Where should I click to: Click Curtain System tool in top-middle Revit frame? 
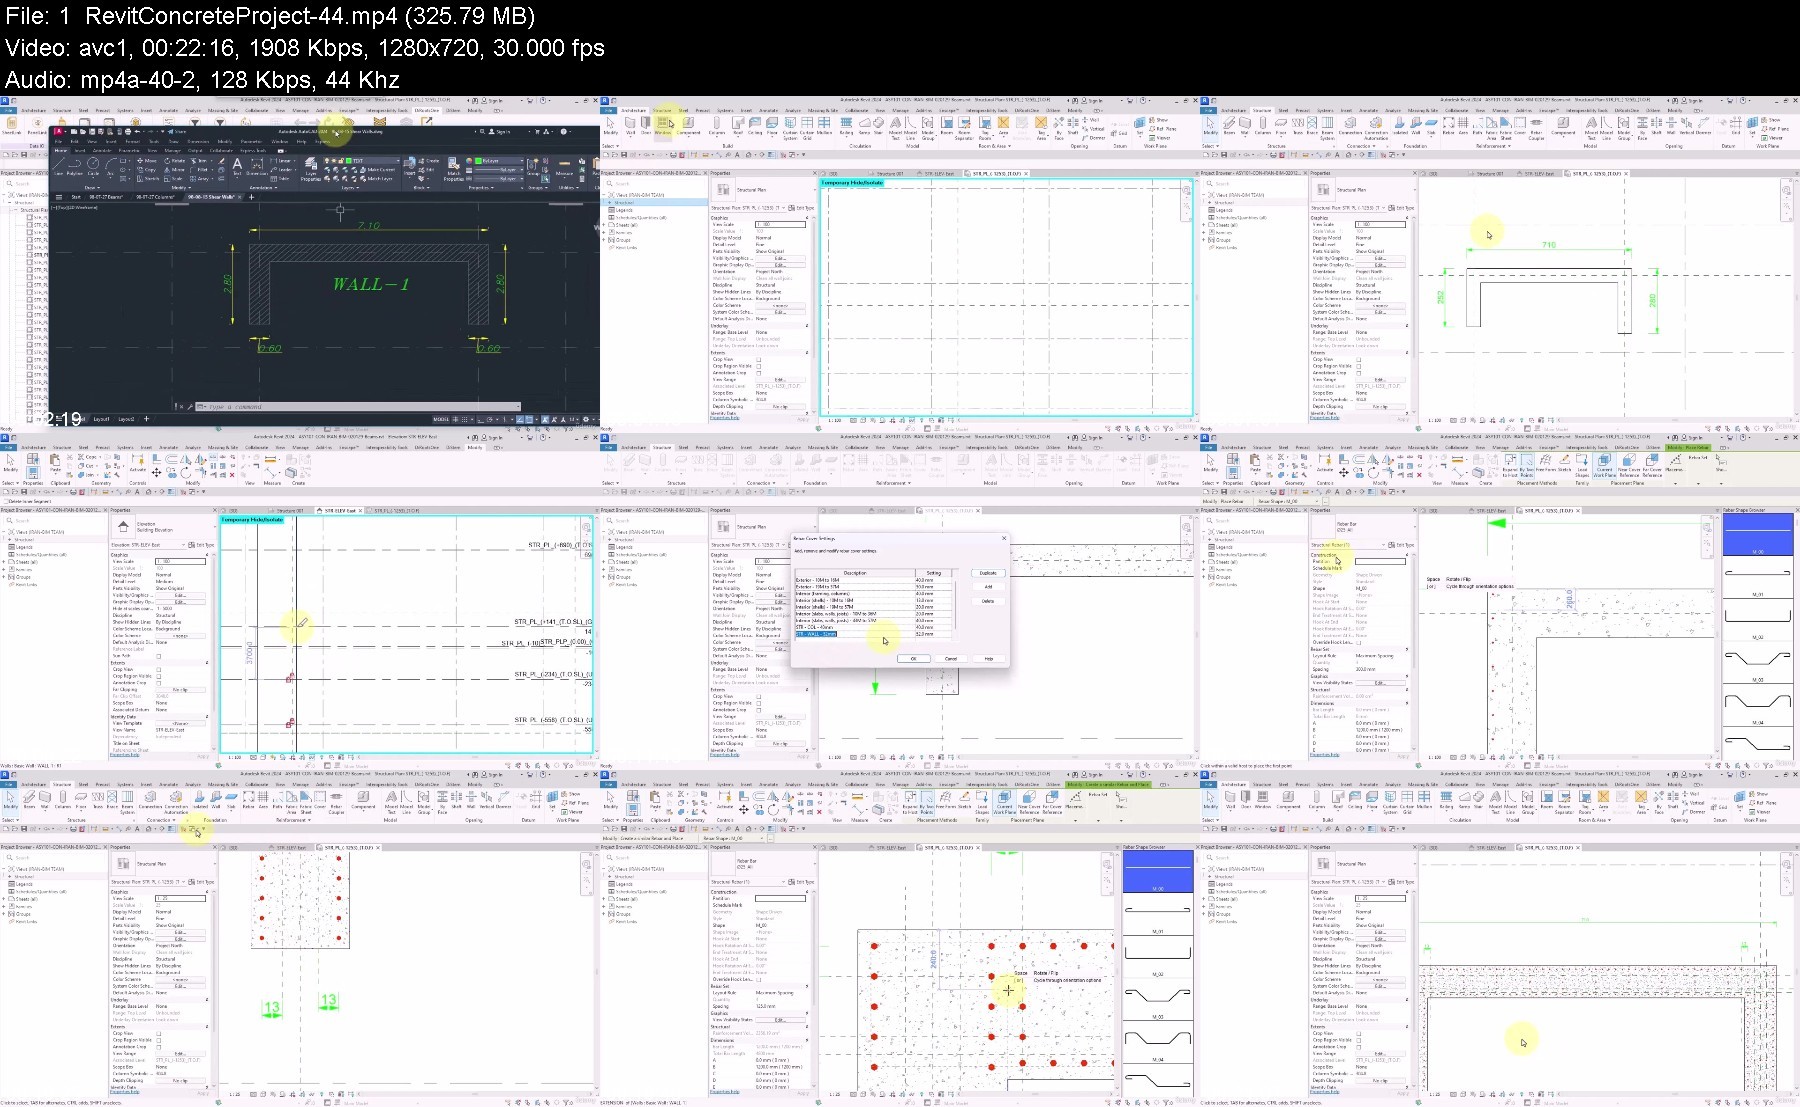click(790, 126)
